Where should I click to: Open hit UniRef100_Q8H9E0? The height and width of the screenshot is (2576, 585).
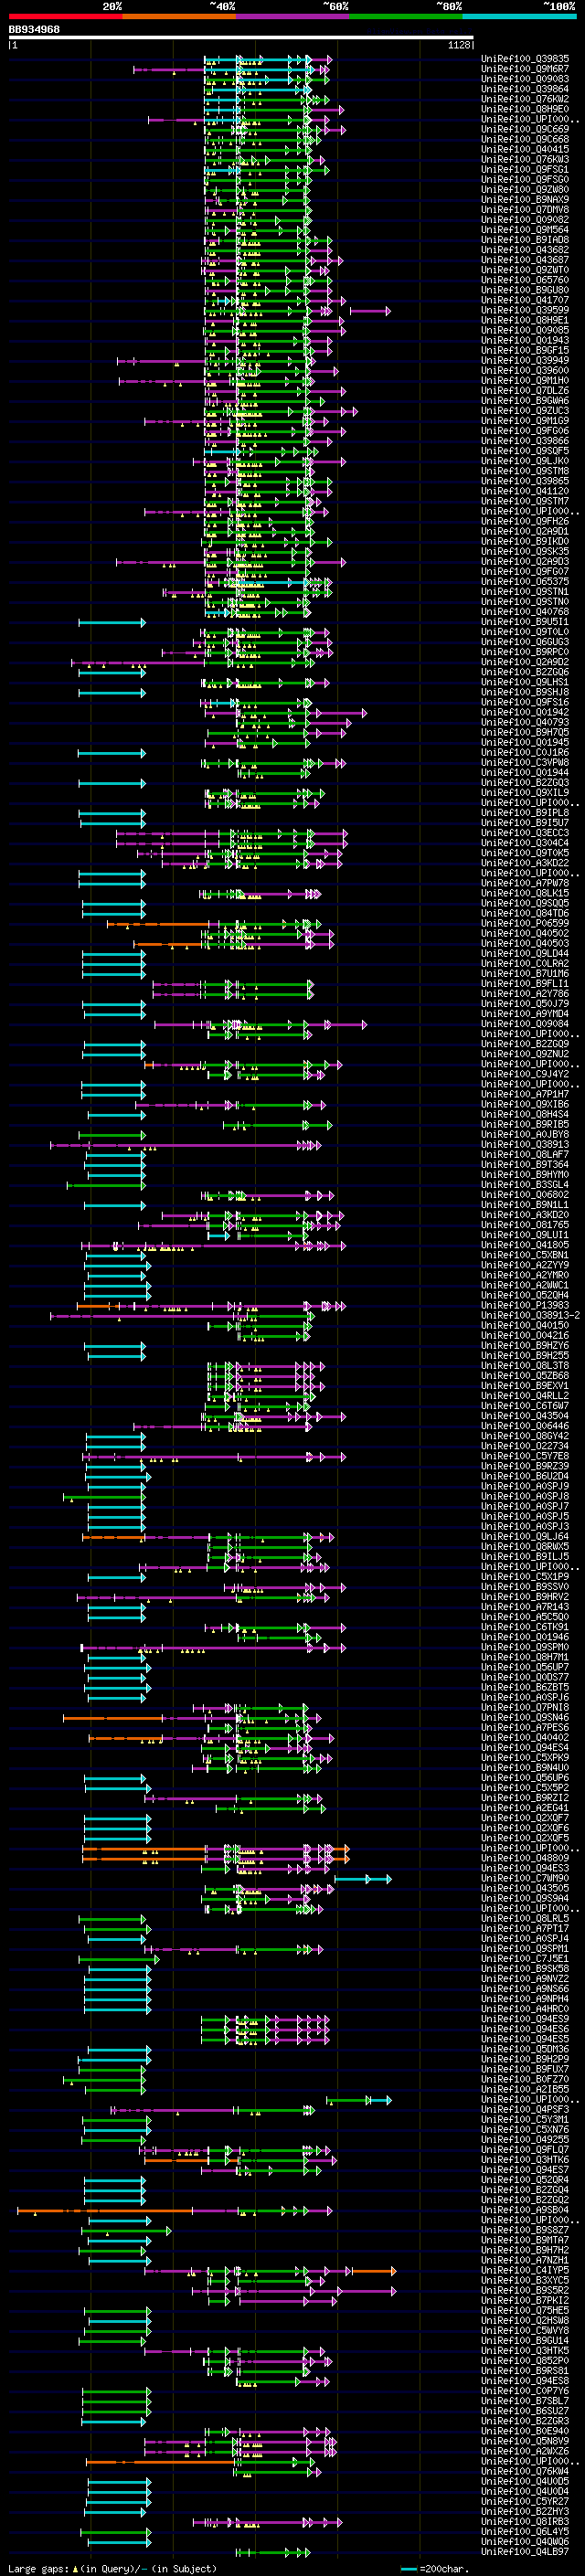(x=525, y=109)
